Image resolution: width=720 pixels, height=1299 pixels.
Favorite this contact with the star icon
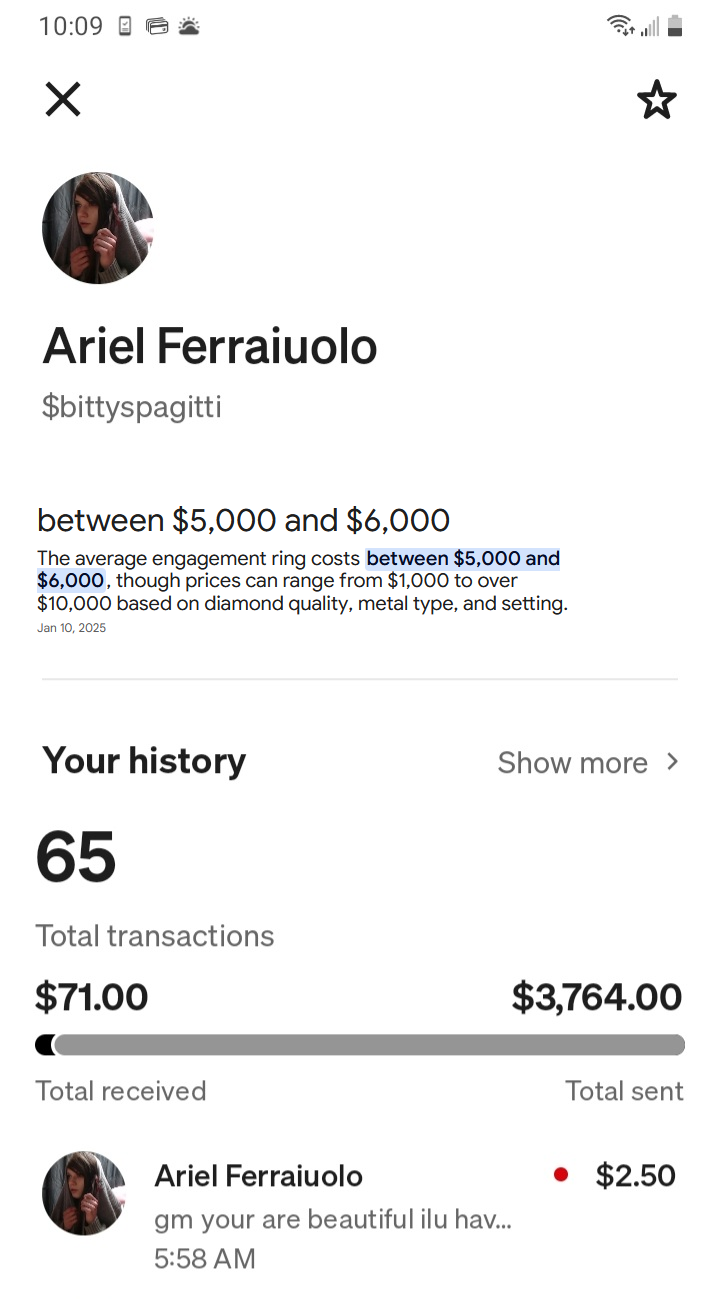[x=656, y=100]
